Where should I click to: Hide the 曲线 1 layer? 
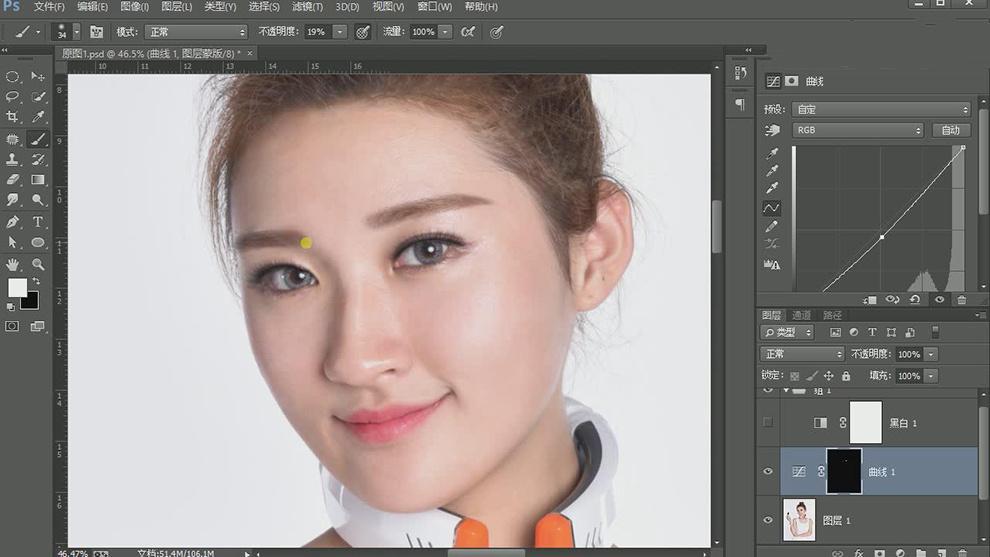[x=768, y=471]
